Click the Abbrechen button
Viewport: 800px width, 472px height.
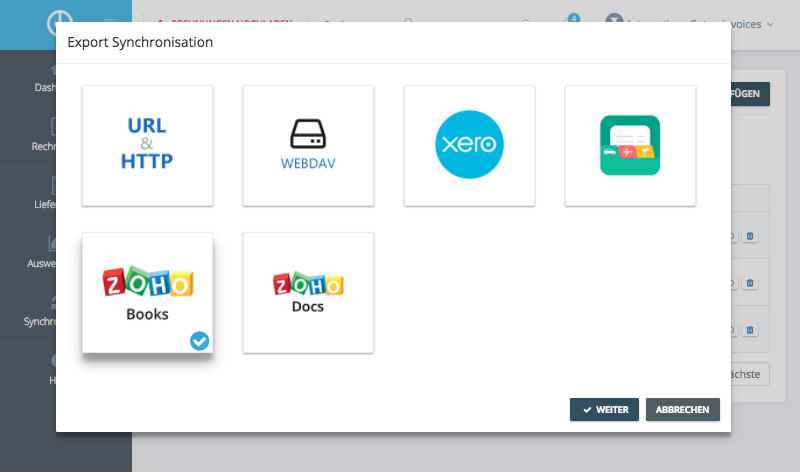pos(683,410)
